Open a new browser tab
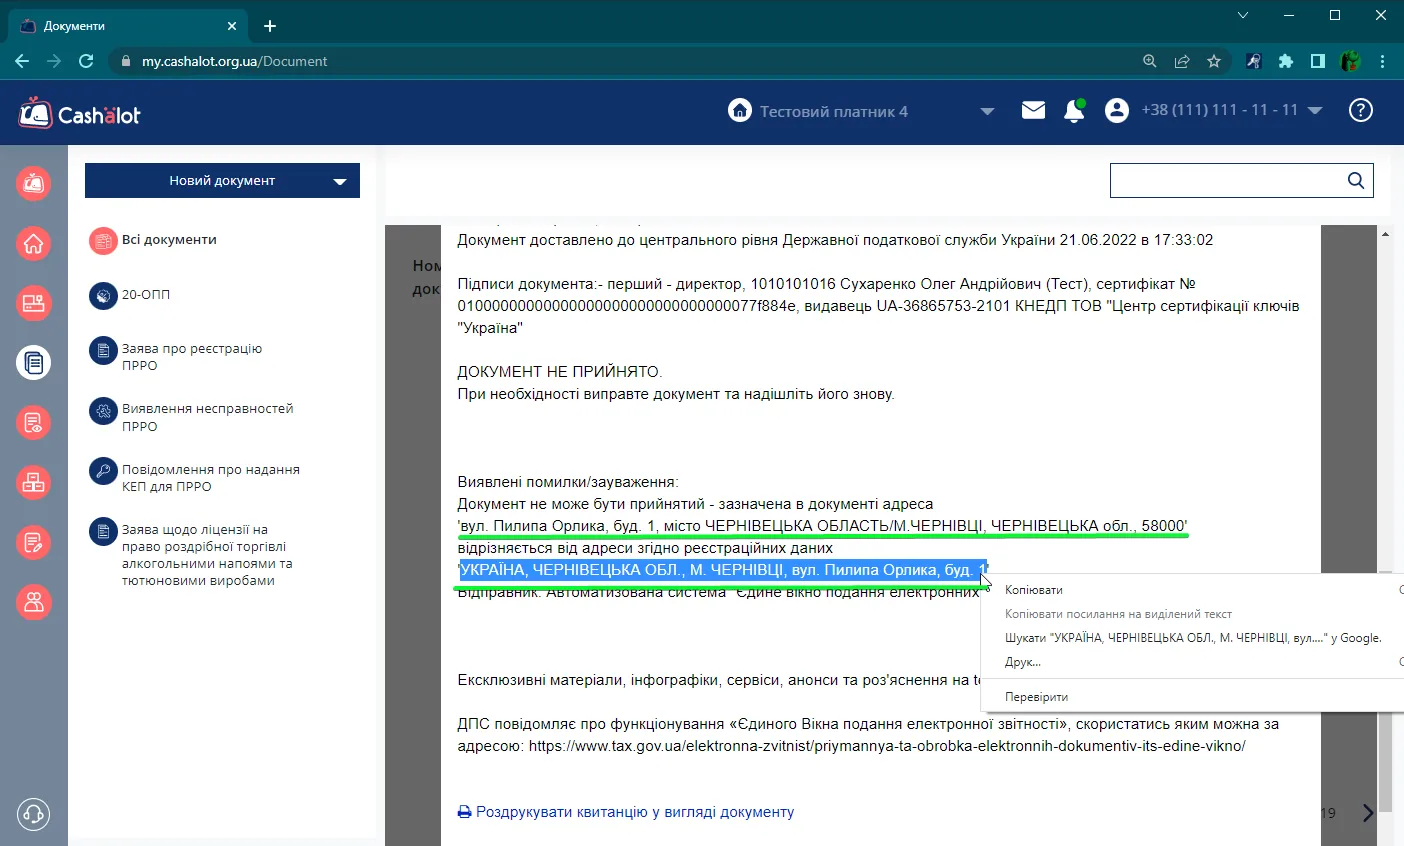 tap(270, 26)
